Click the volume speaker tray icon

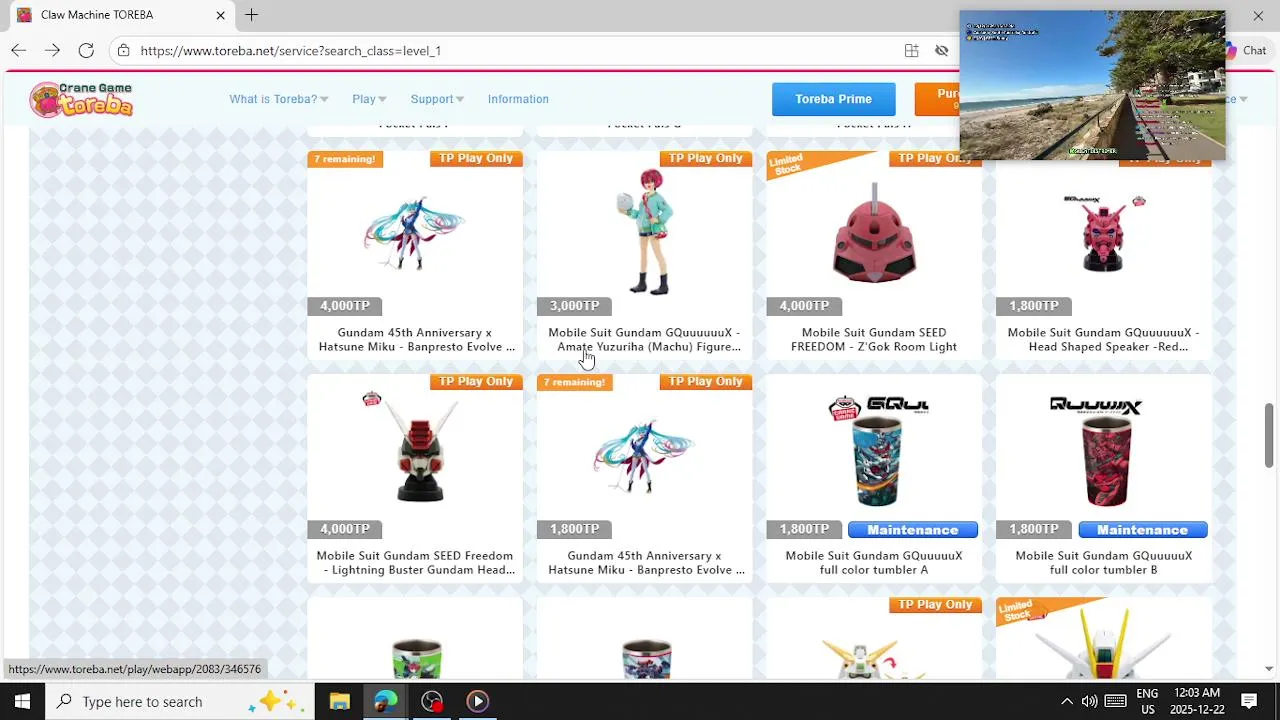(1090, 701)
